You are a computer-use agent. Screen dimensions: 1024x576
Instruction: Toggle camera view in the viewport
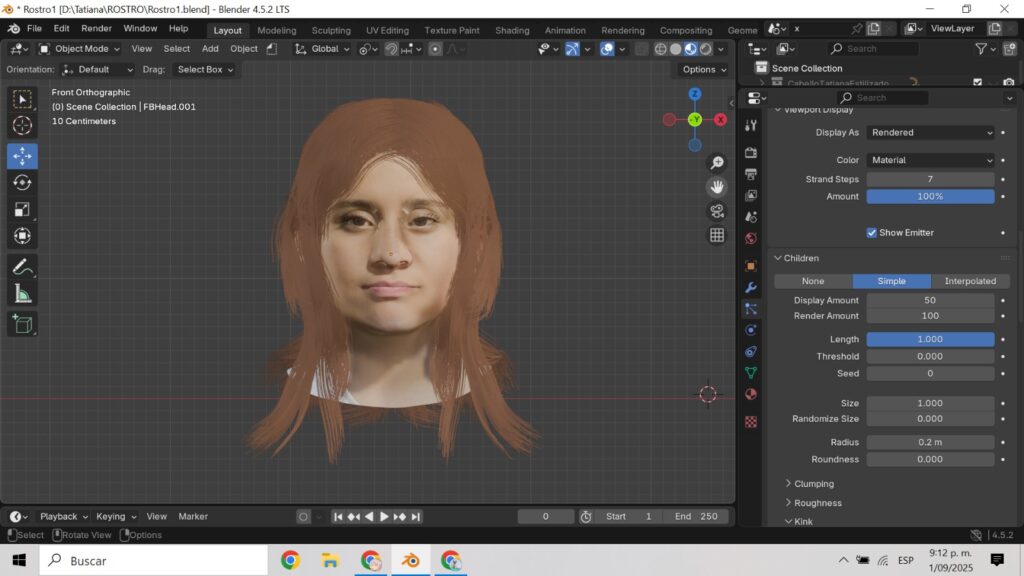coord(717,210)
